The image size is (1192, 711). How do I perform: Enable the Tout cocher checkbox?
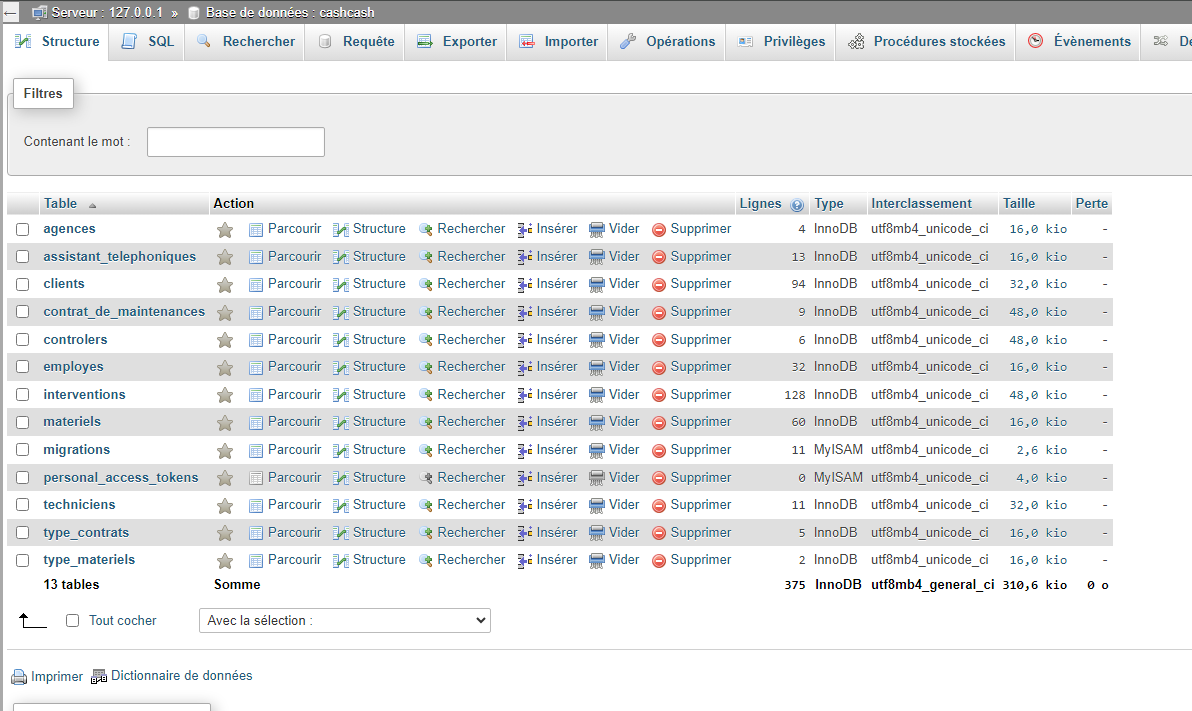click(x=72, y=621)
